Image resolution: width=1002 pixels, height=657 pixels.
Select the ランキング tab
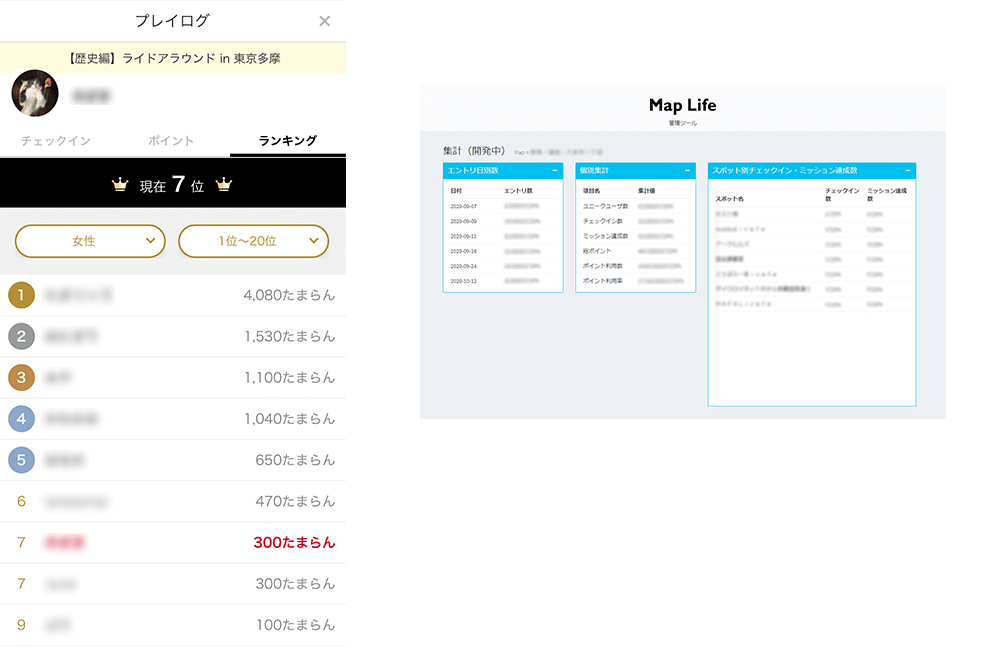pos(287,141)
